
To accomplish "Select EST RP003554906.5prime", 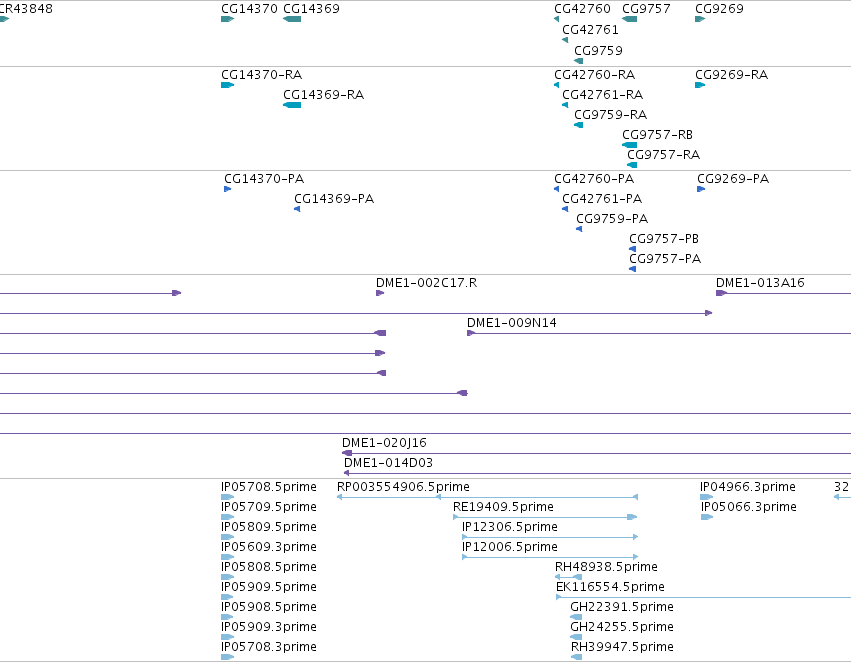I will point(487,497).
